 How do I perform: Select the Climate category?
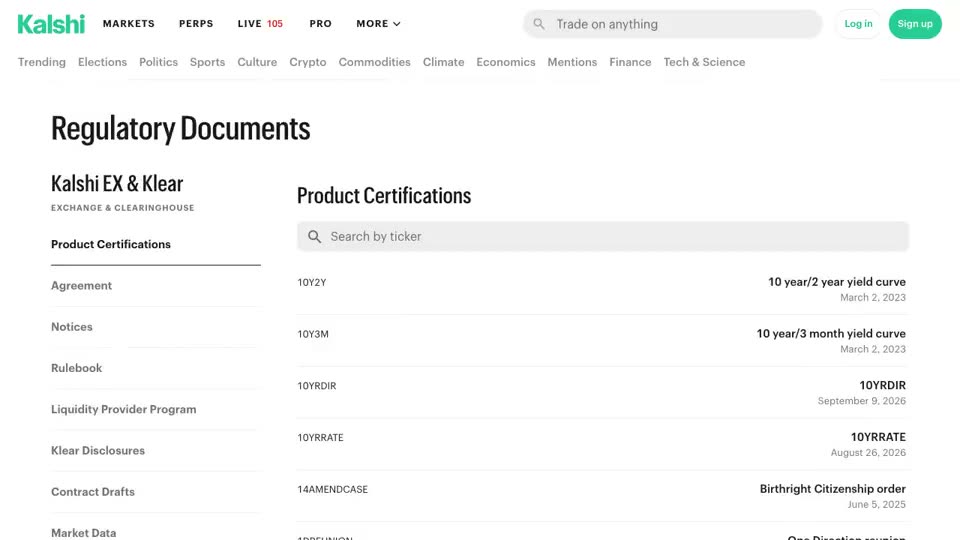tap(443, 62)
